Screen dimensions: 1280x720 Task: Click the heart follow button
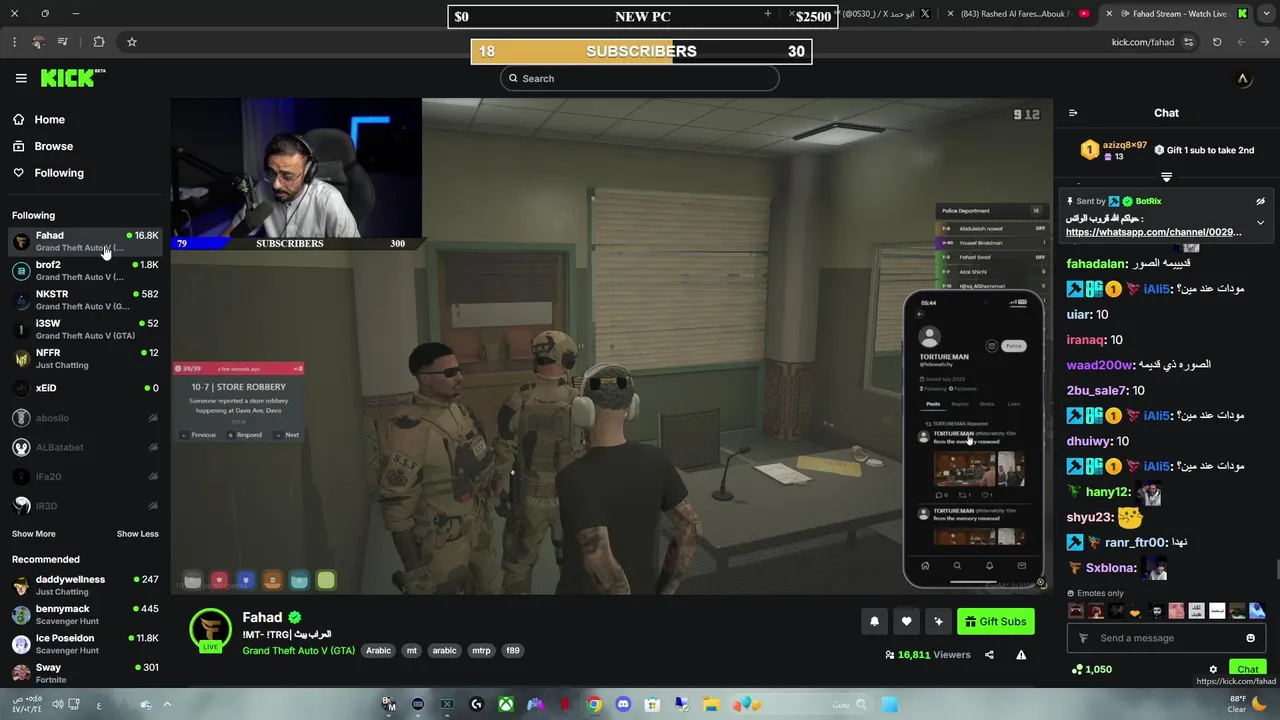(x=906, y=621)
